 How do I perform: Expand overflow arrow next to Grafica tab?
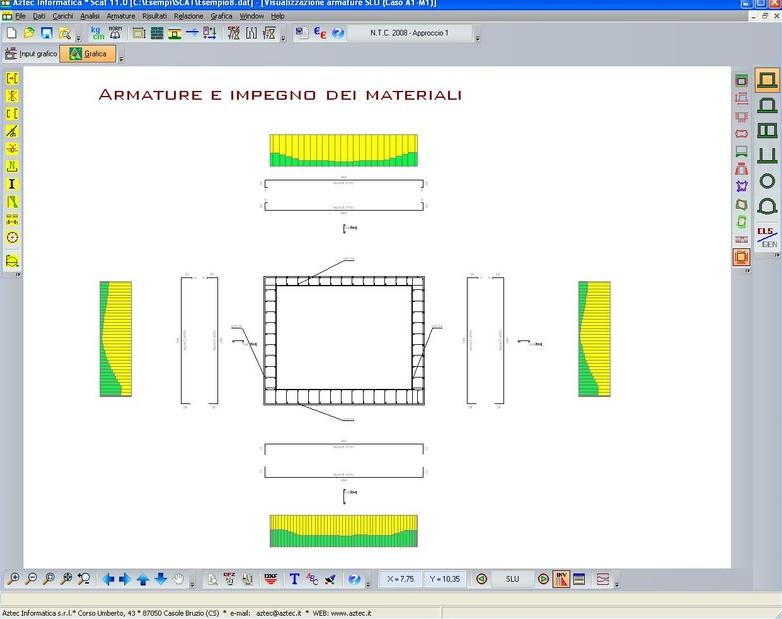click(x=121, y=58)
